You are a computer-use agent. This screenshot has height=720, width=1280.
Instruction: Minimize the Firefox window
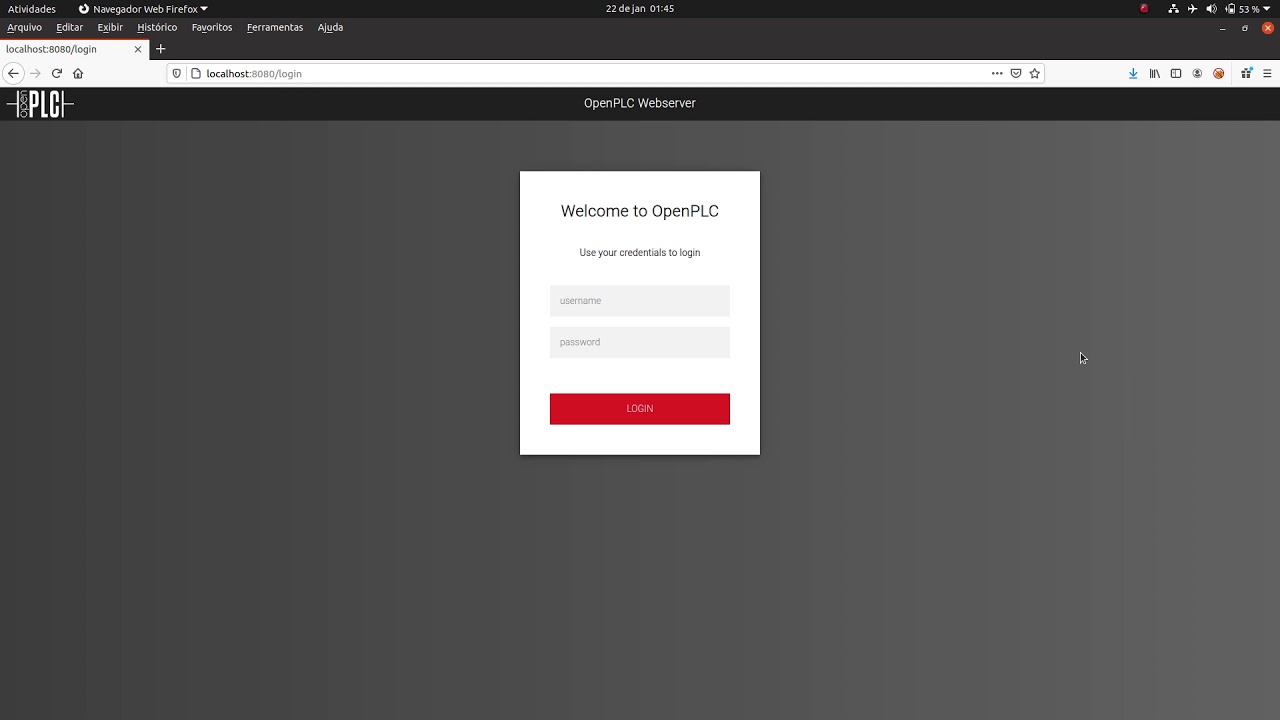click(x=1222, y=28)
